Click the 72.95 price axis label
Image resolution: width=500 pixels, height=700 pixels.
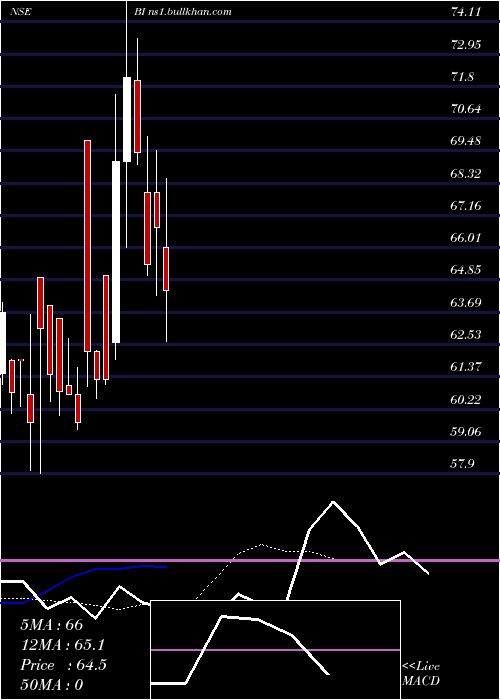click(x=466, y=45)
